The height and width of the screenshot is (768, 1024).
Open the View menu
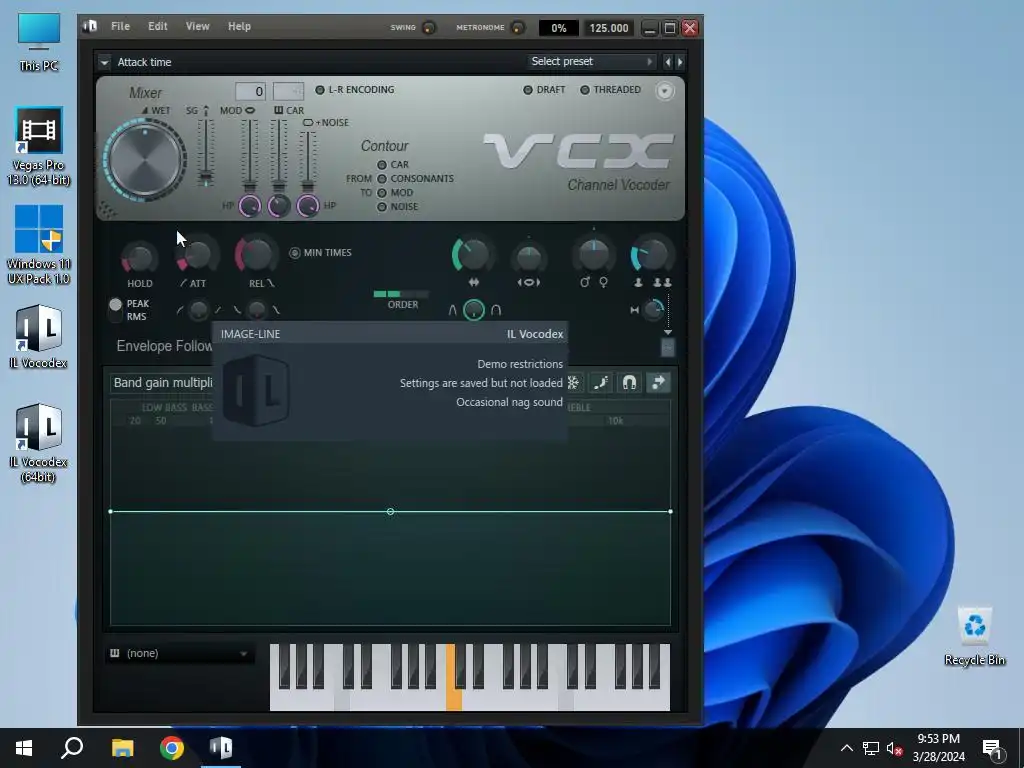[197, 26]
